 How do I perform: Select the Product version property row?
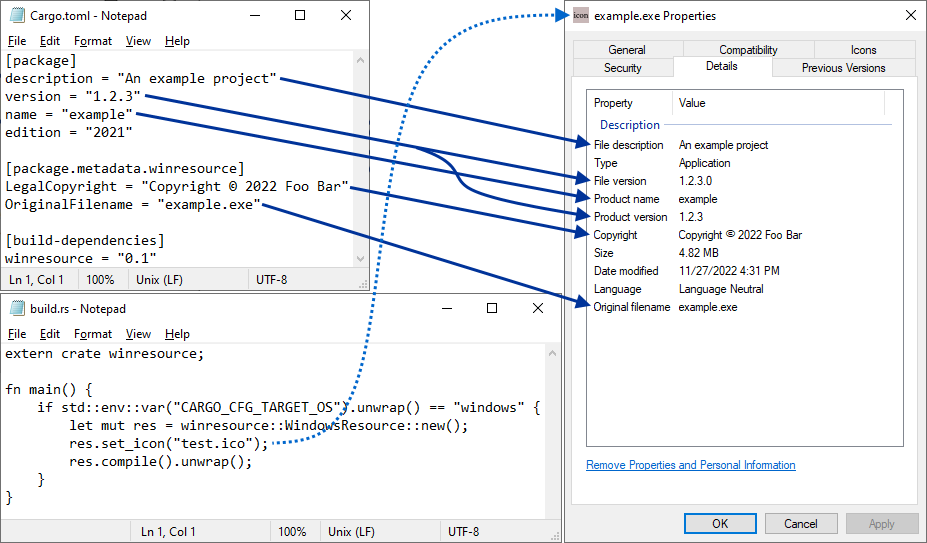(x=744, y=217)
